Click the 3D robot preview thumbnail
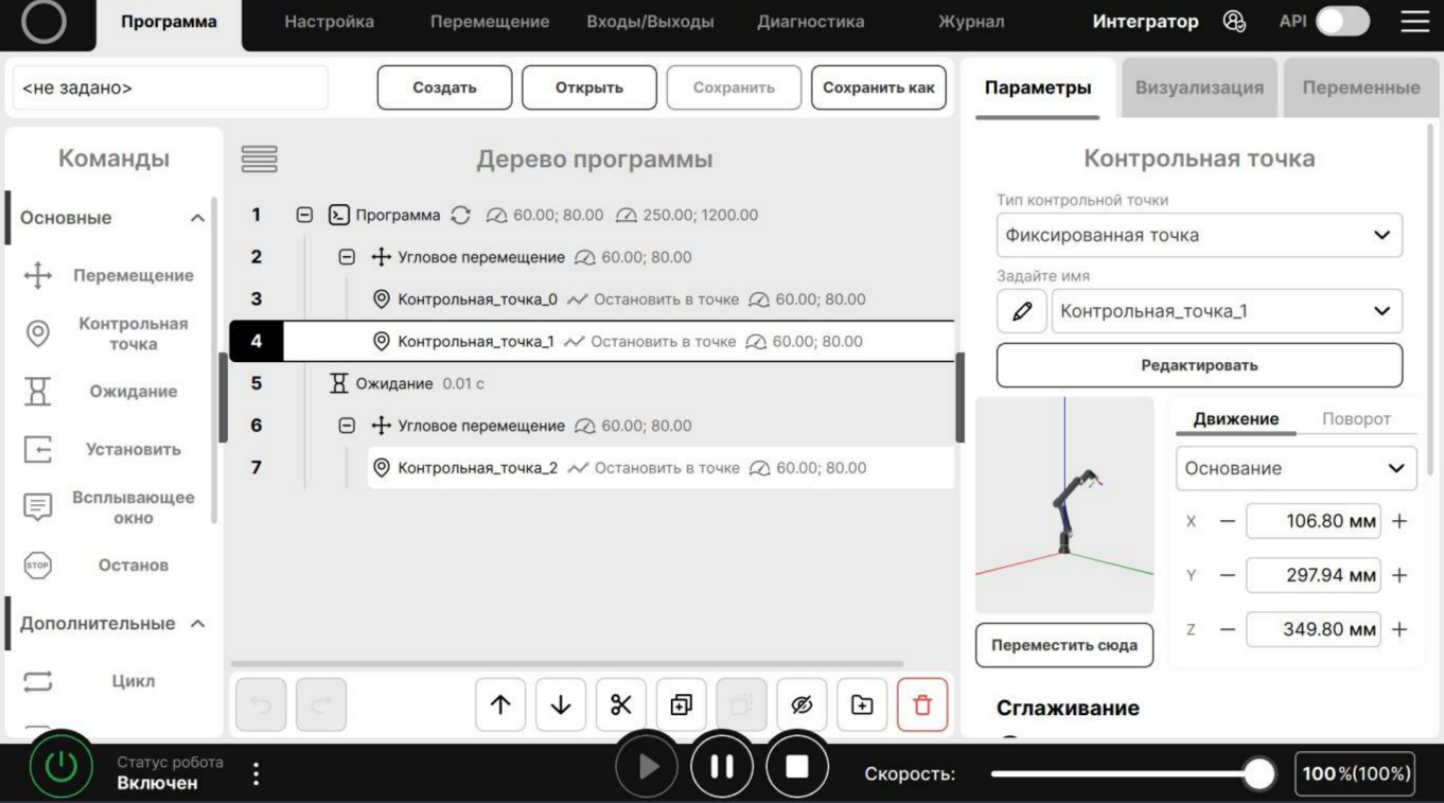This screenshot has height=803, width=1444. [x=1064, y=505]
